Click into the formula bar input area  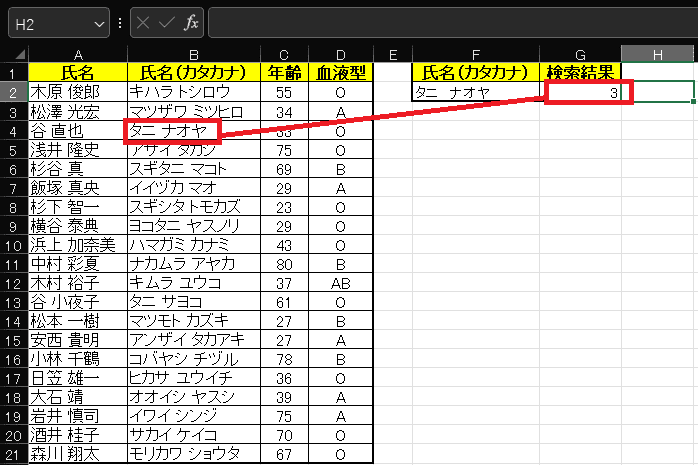pos(450,22)
